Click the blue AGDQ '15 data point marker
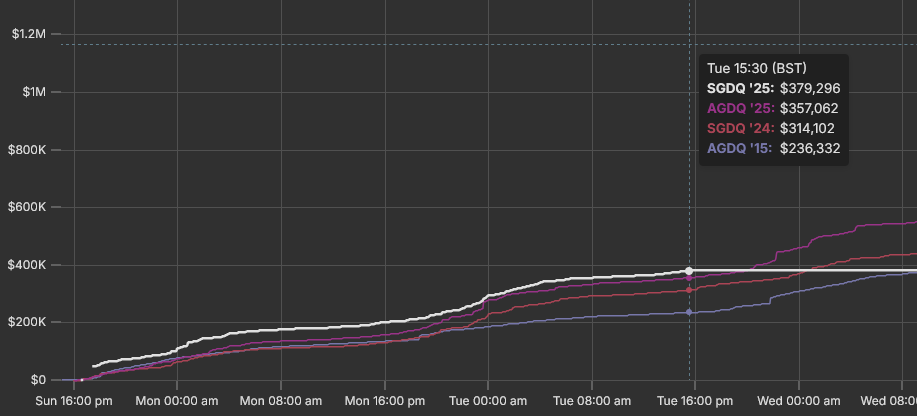The height and width of the screenshot is (416, 917). 689,312
